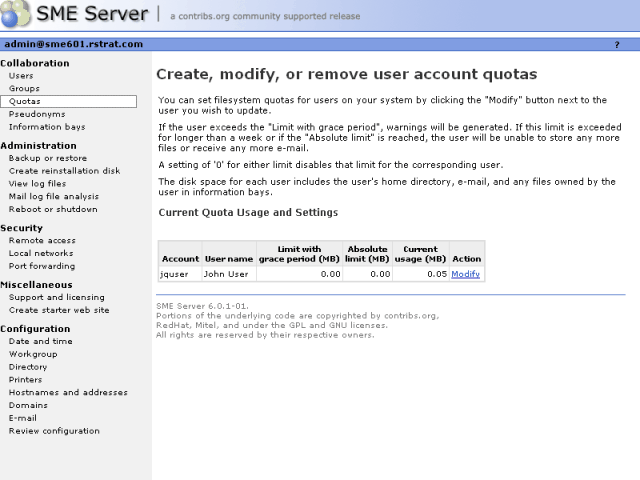The height and width of the screenshot is (480, 640).
Task: Click the SME Server logo icon
Action: click(16, 14)
